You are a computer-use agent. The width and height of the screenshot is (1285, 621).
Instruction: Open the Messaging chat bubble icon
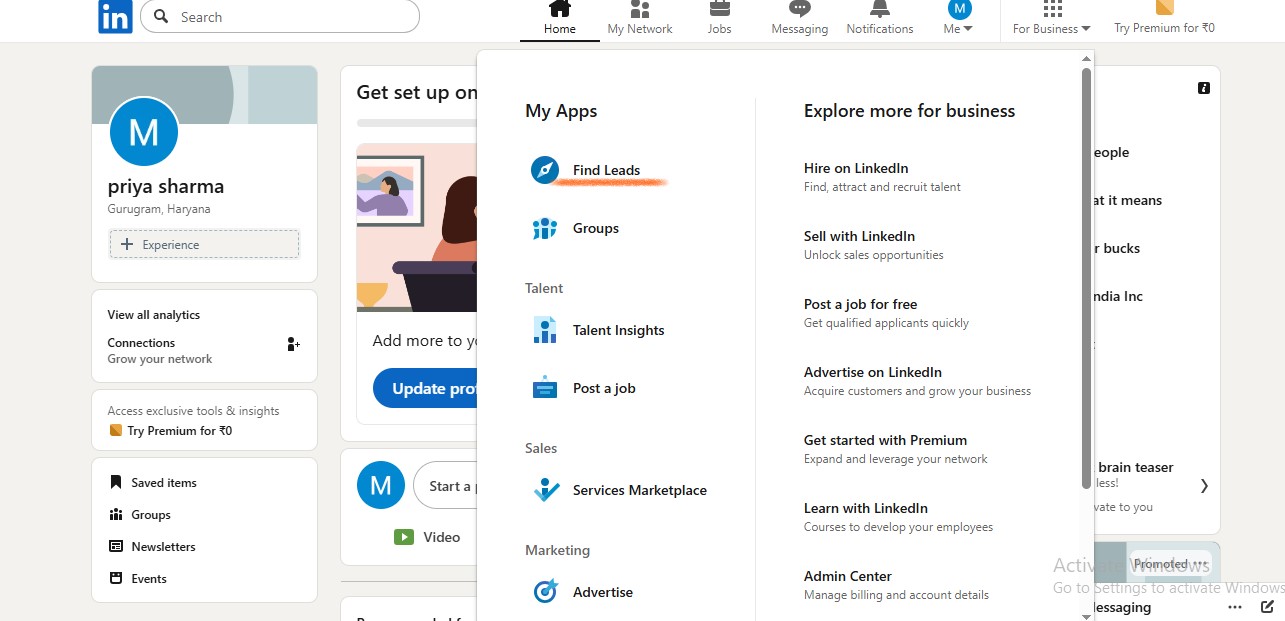(x=800, y=9)
